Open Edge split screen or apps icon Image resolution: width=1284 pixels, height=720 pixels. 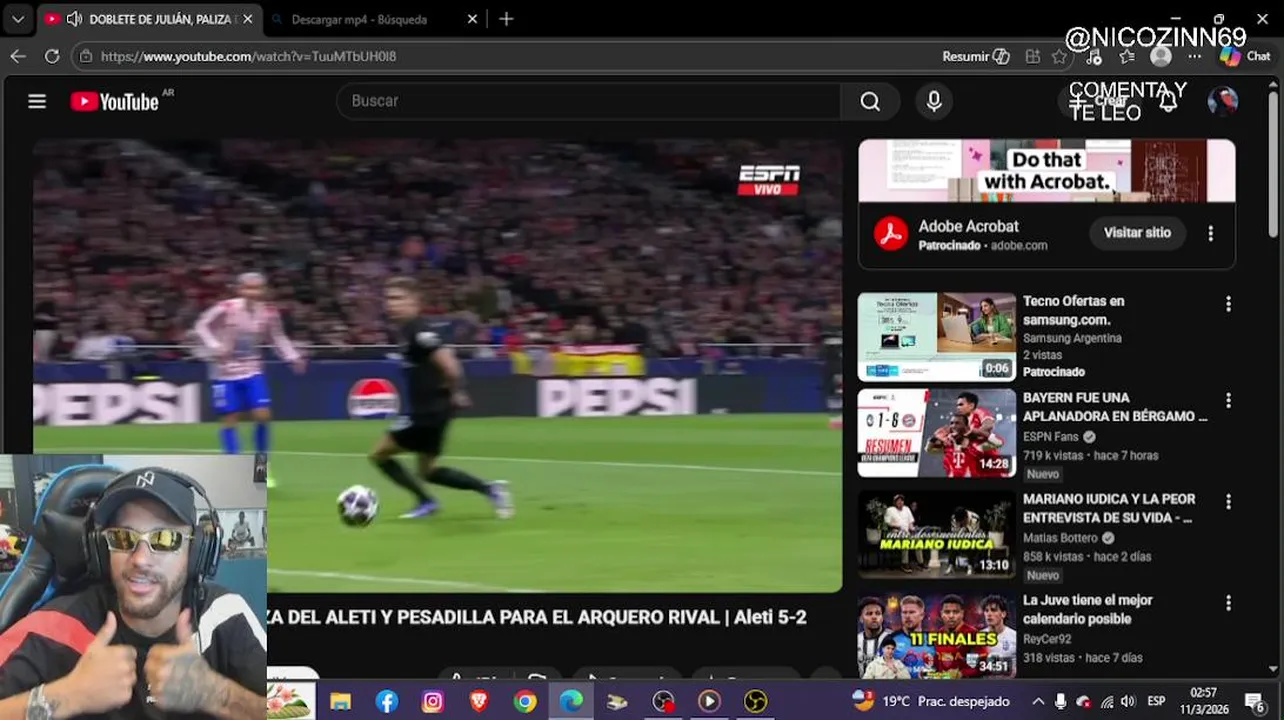point(1033,56)
